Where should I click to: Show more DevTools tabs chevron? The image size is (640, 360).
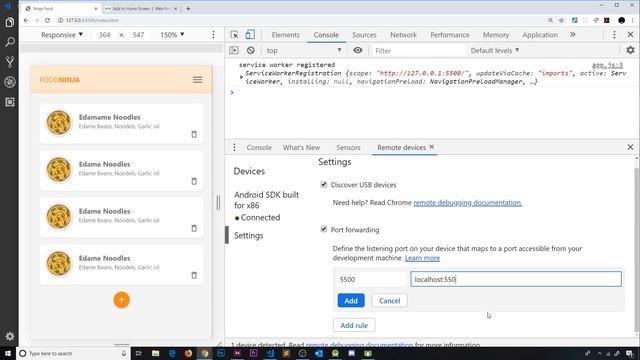point(572,35)
